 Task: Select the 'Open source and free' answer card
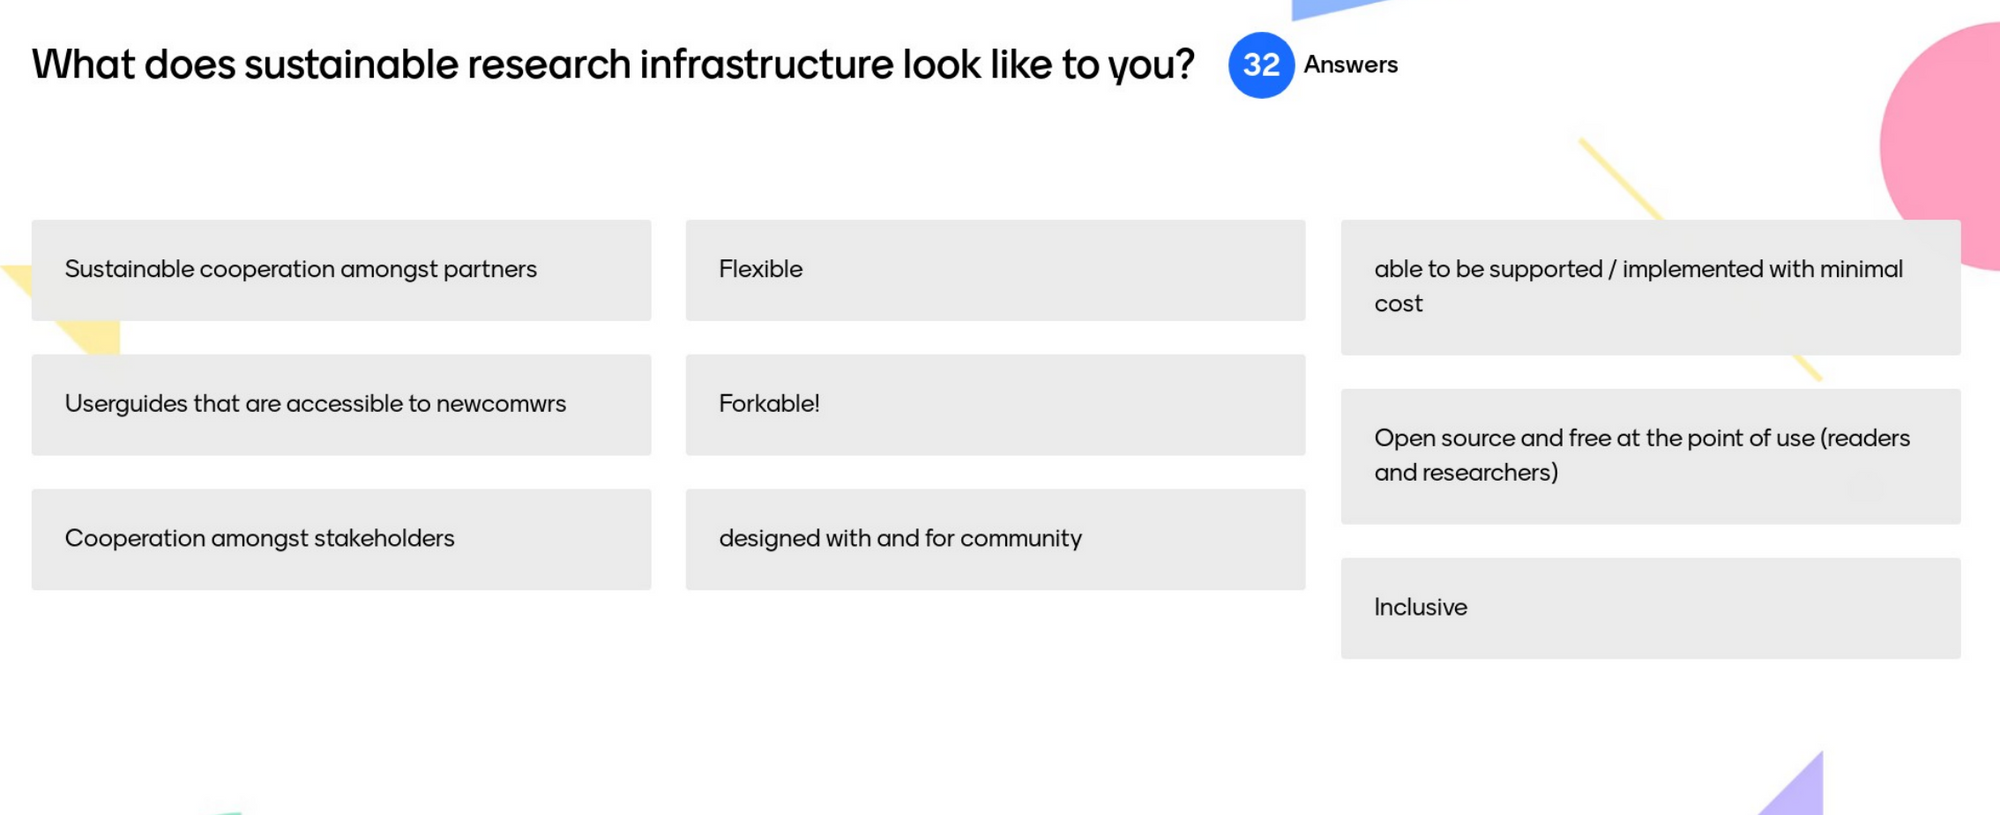point(1650,456)
